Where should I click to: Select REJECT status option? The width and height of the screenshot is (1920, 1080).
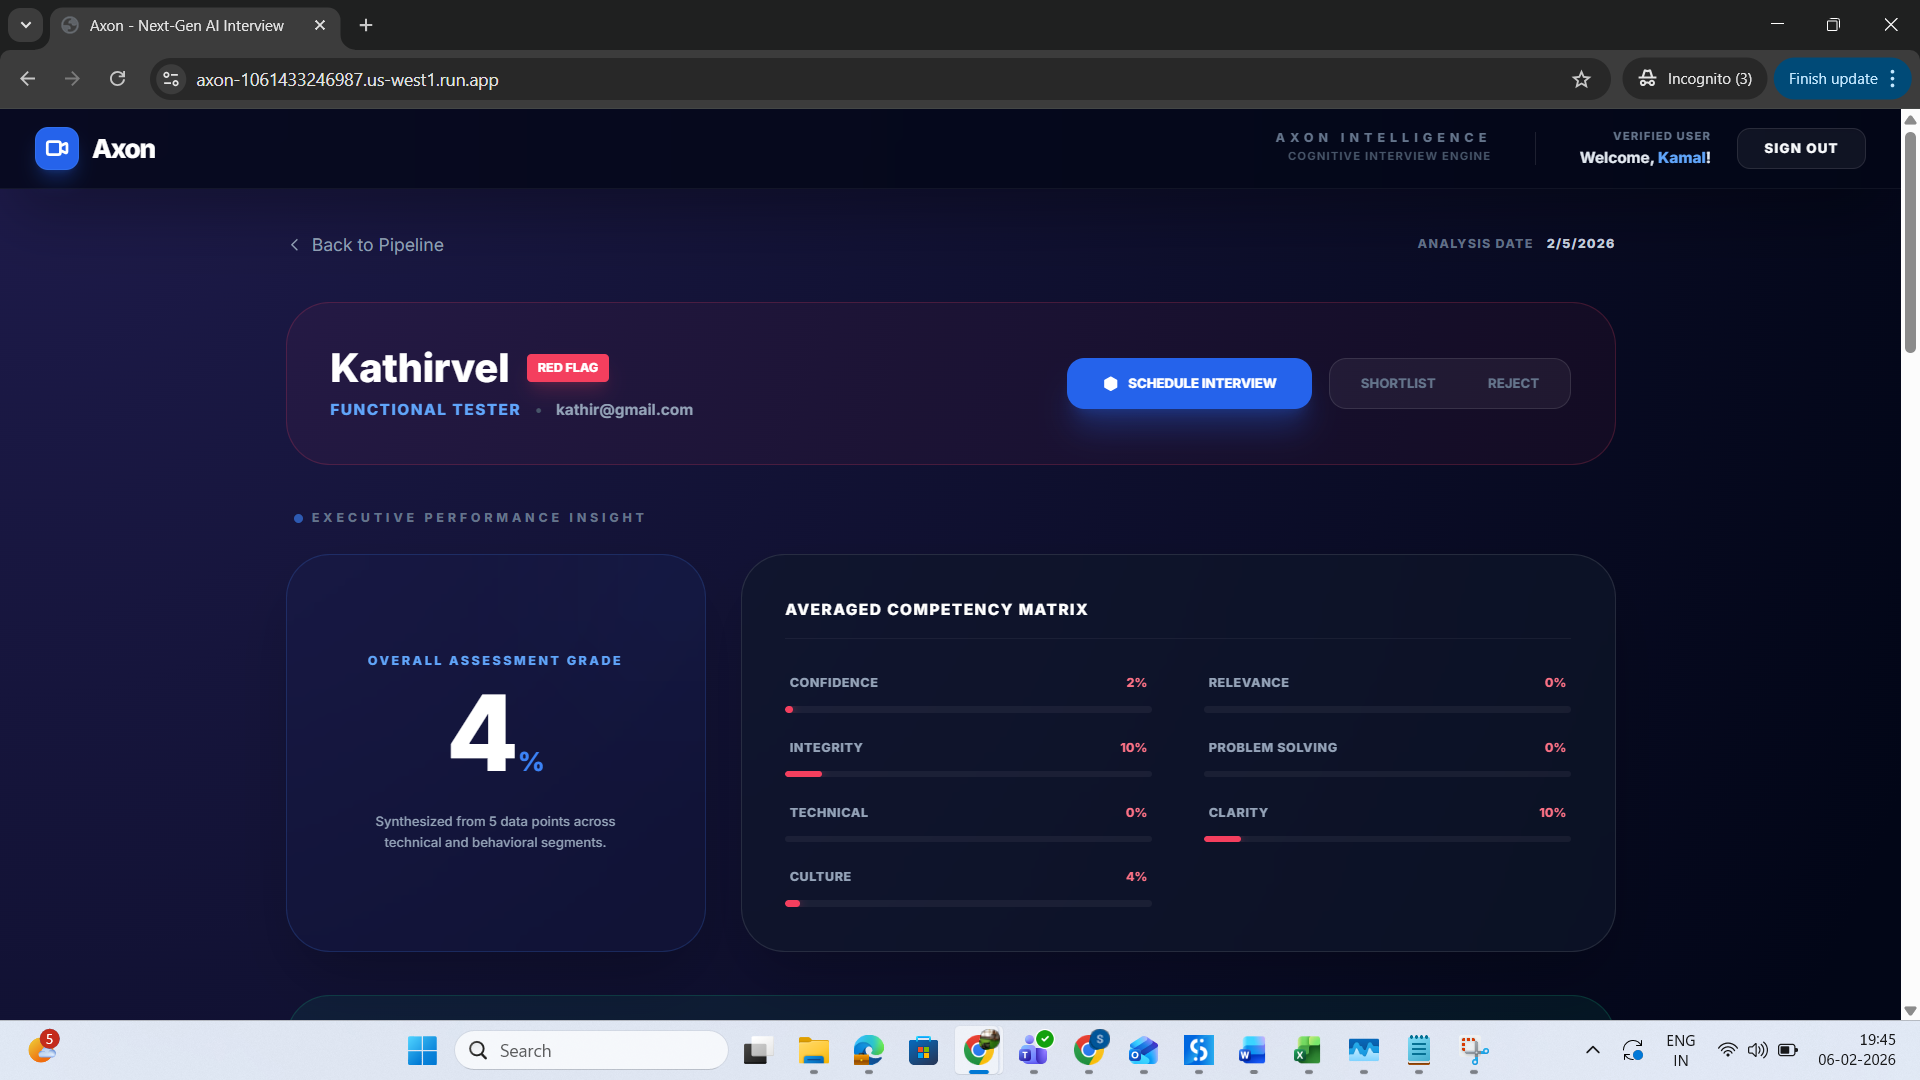point(1512,384)
